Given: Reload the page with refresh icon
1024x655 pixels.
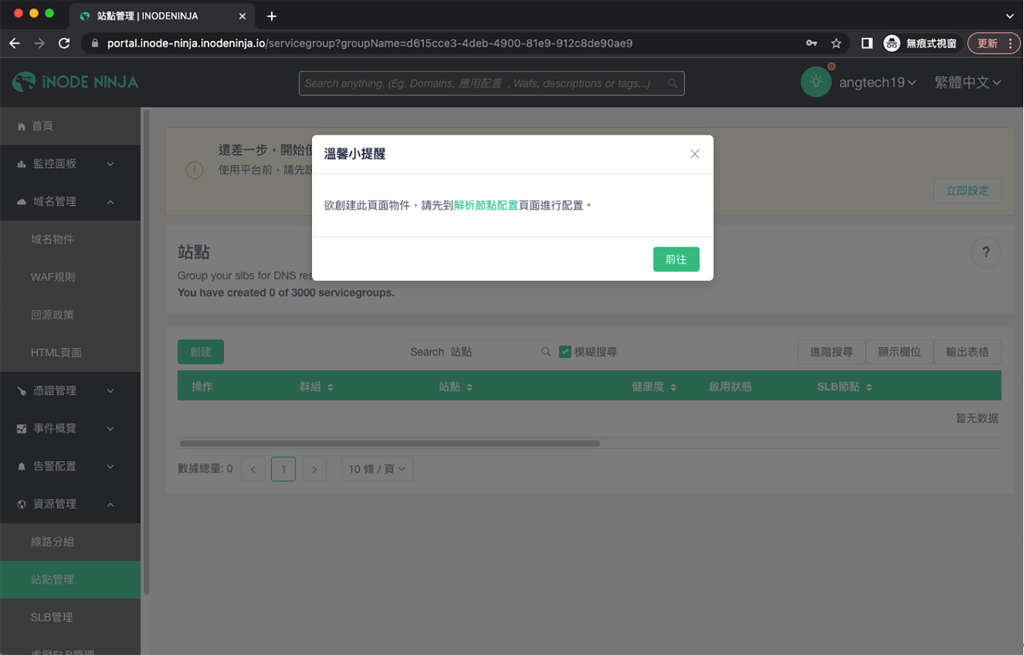Looking at the screenshot, I should coord(64,43).
